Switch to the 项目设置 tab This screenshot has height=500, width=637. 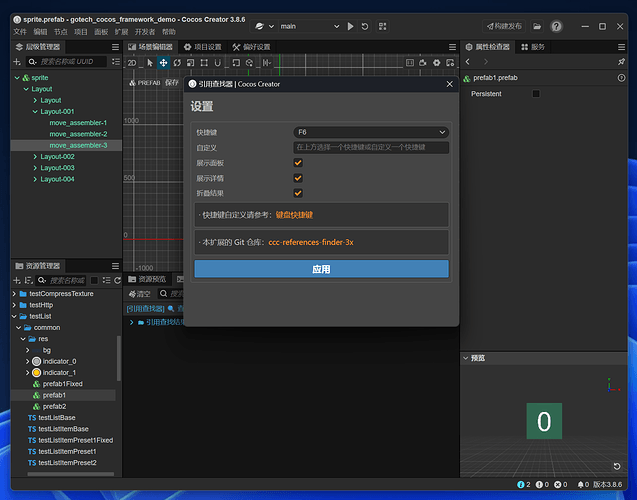pyautogui.click(x=203, y=47)
